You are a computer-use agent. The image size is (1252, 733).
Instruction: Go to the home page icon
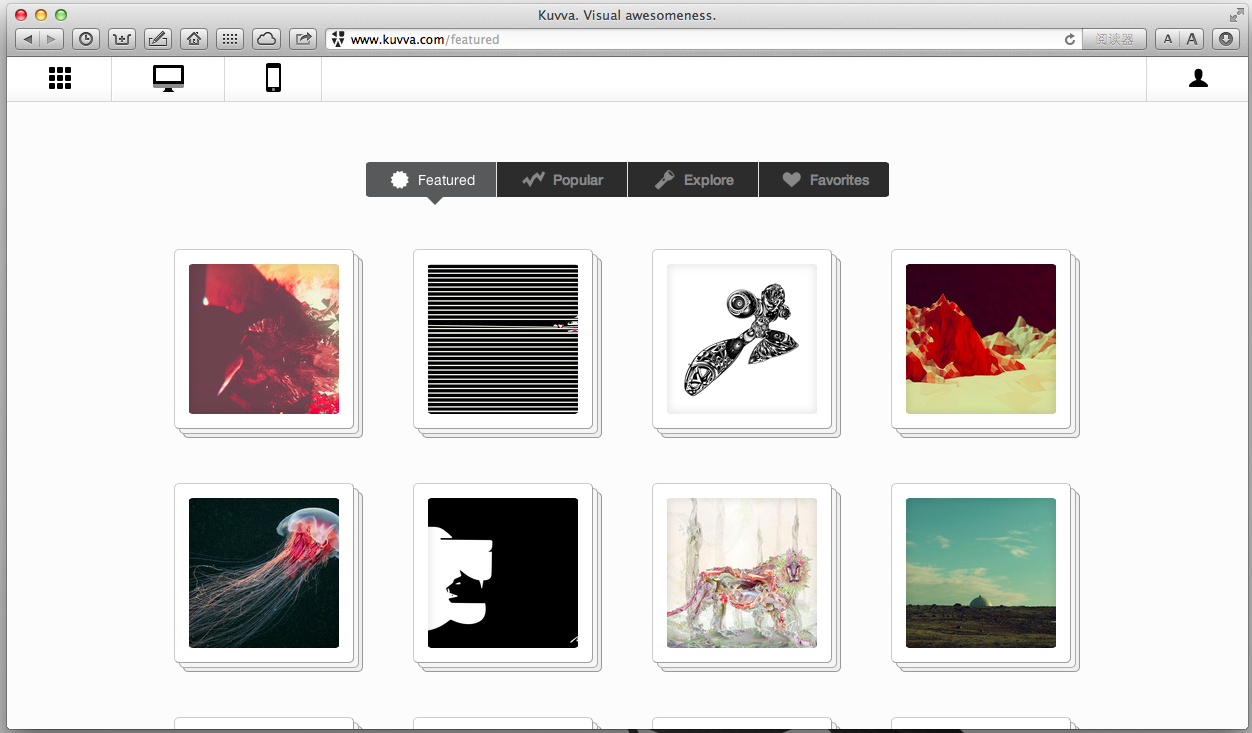(x=194, y=39)
